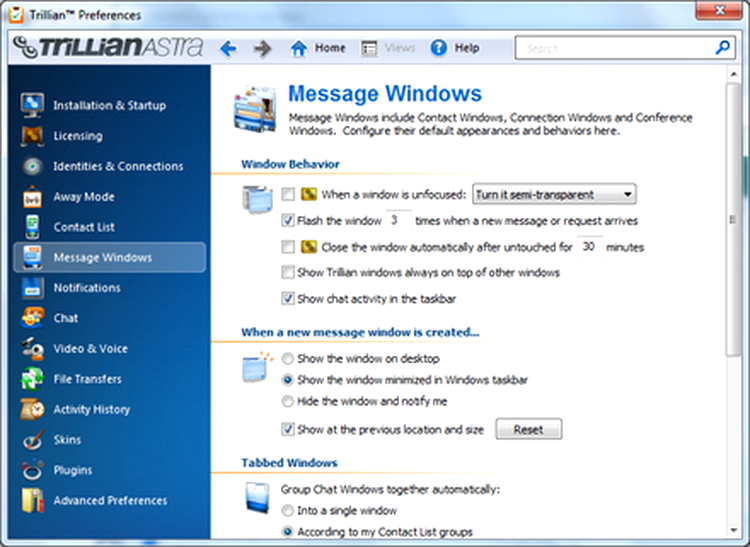Click the Contact List phone icon

[32, 227]
